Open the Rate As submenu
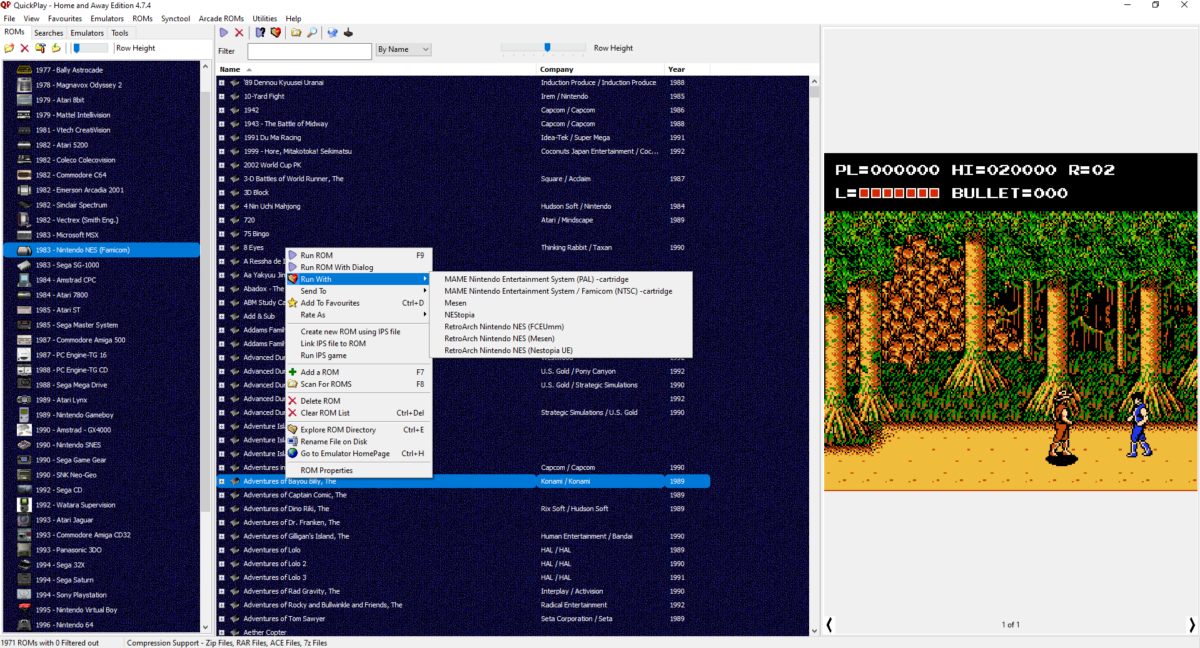This screenshot has width=1200, height=648. pos(359,315)
